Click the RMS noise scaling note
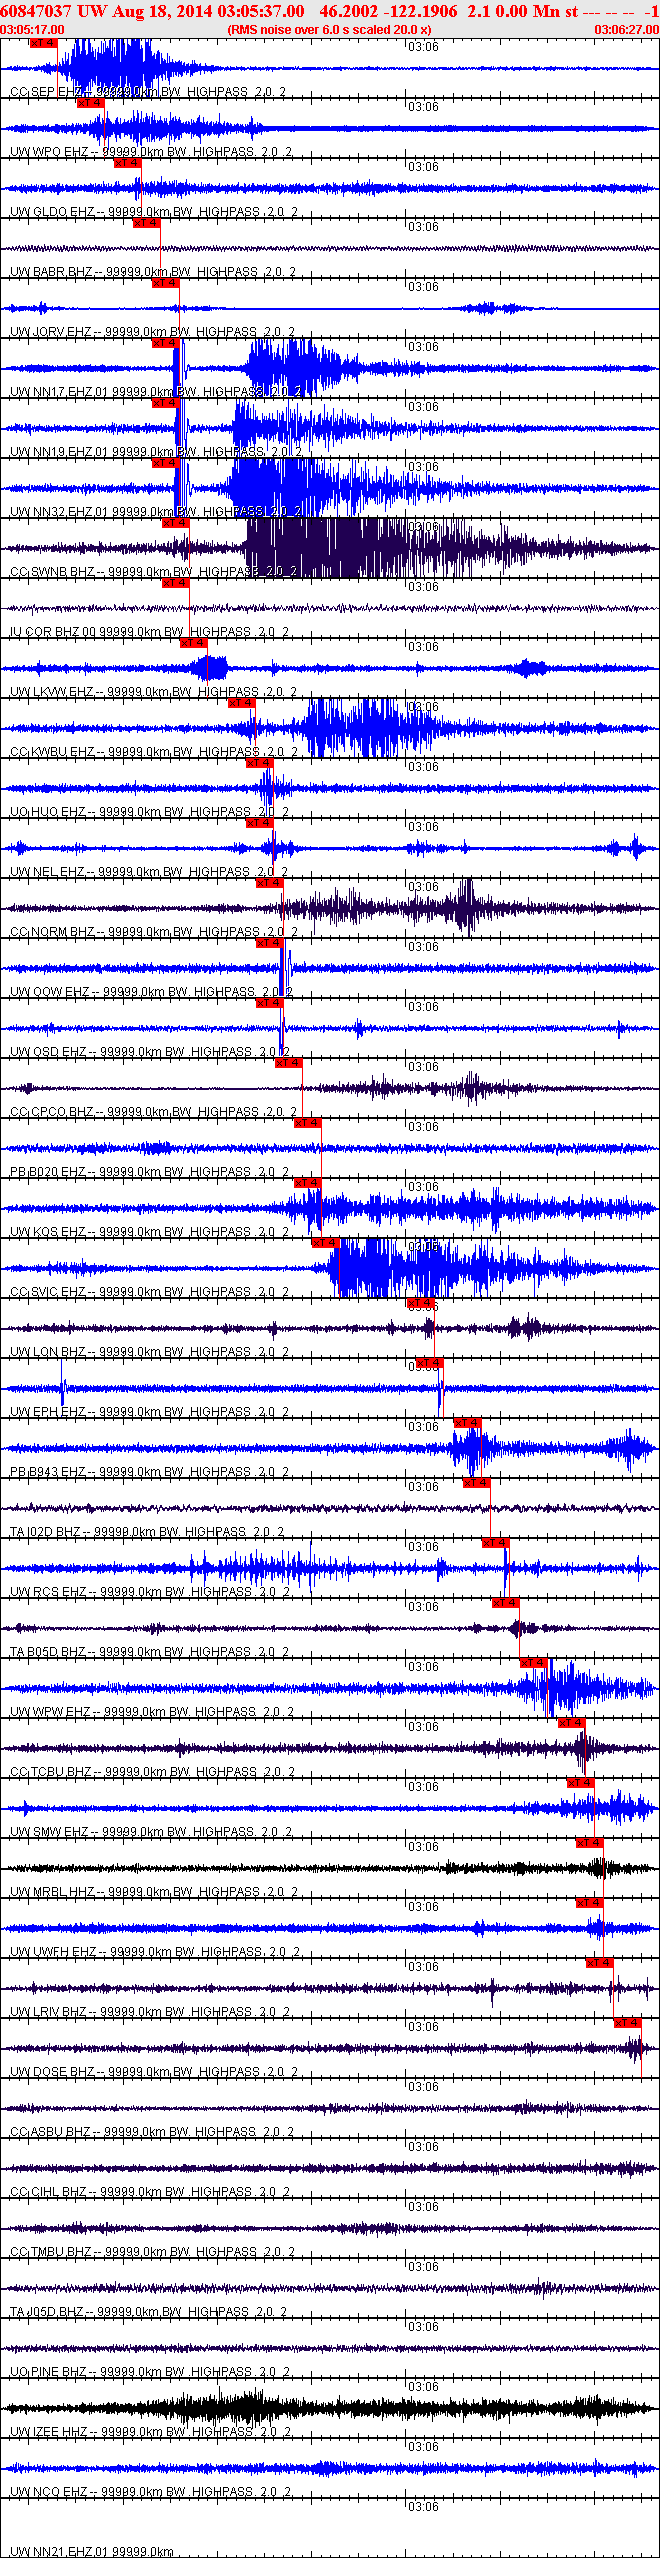The image size is (660, 2558). 329,30
